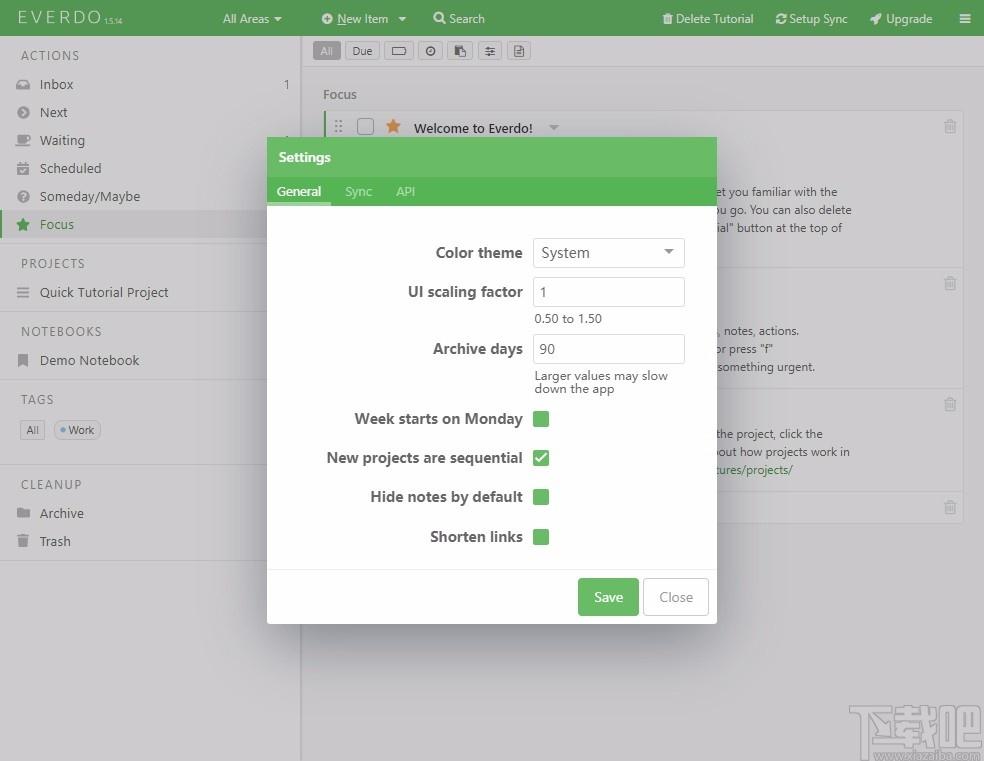Toggle Hide notes by default checkbox
The height and width of the screenshot is (761, 984).
(x=541, y=497)
